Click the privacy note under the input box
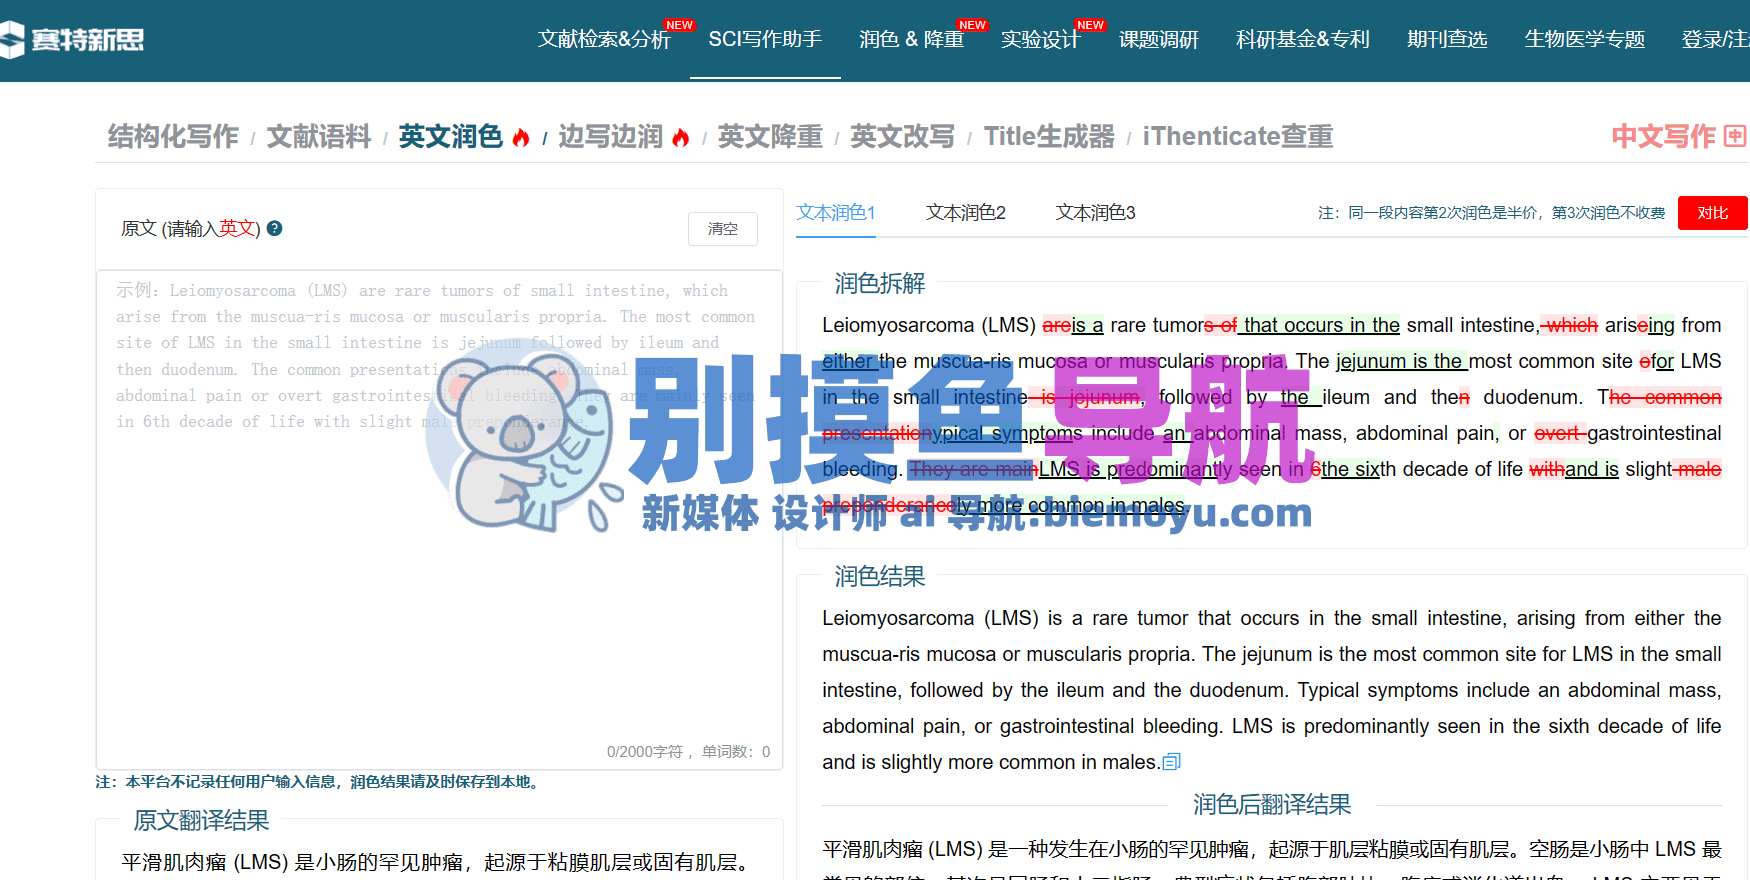 coord(320,782)
